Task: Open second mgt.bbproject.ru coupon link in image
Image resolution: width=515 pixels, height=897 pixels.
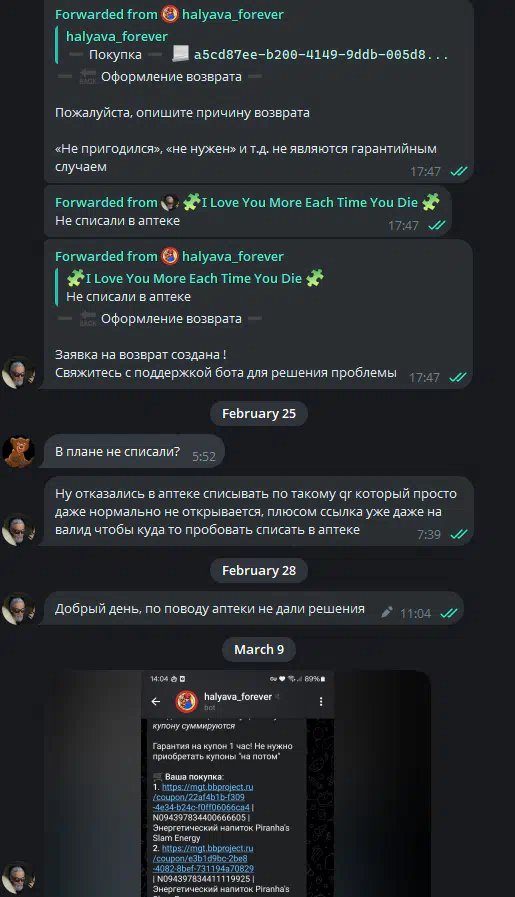Action: pyautogui.click(x=203, y=858)
